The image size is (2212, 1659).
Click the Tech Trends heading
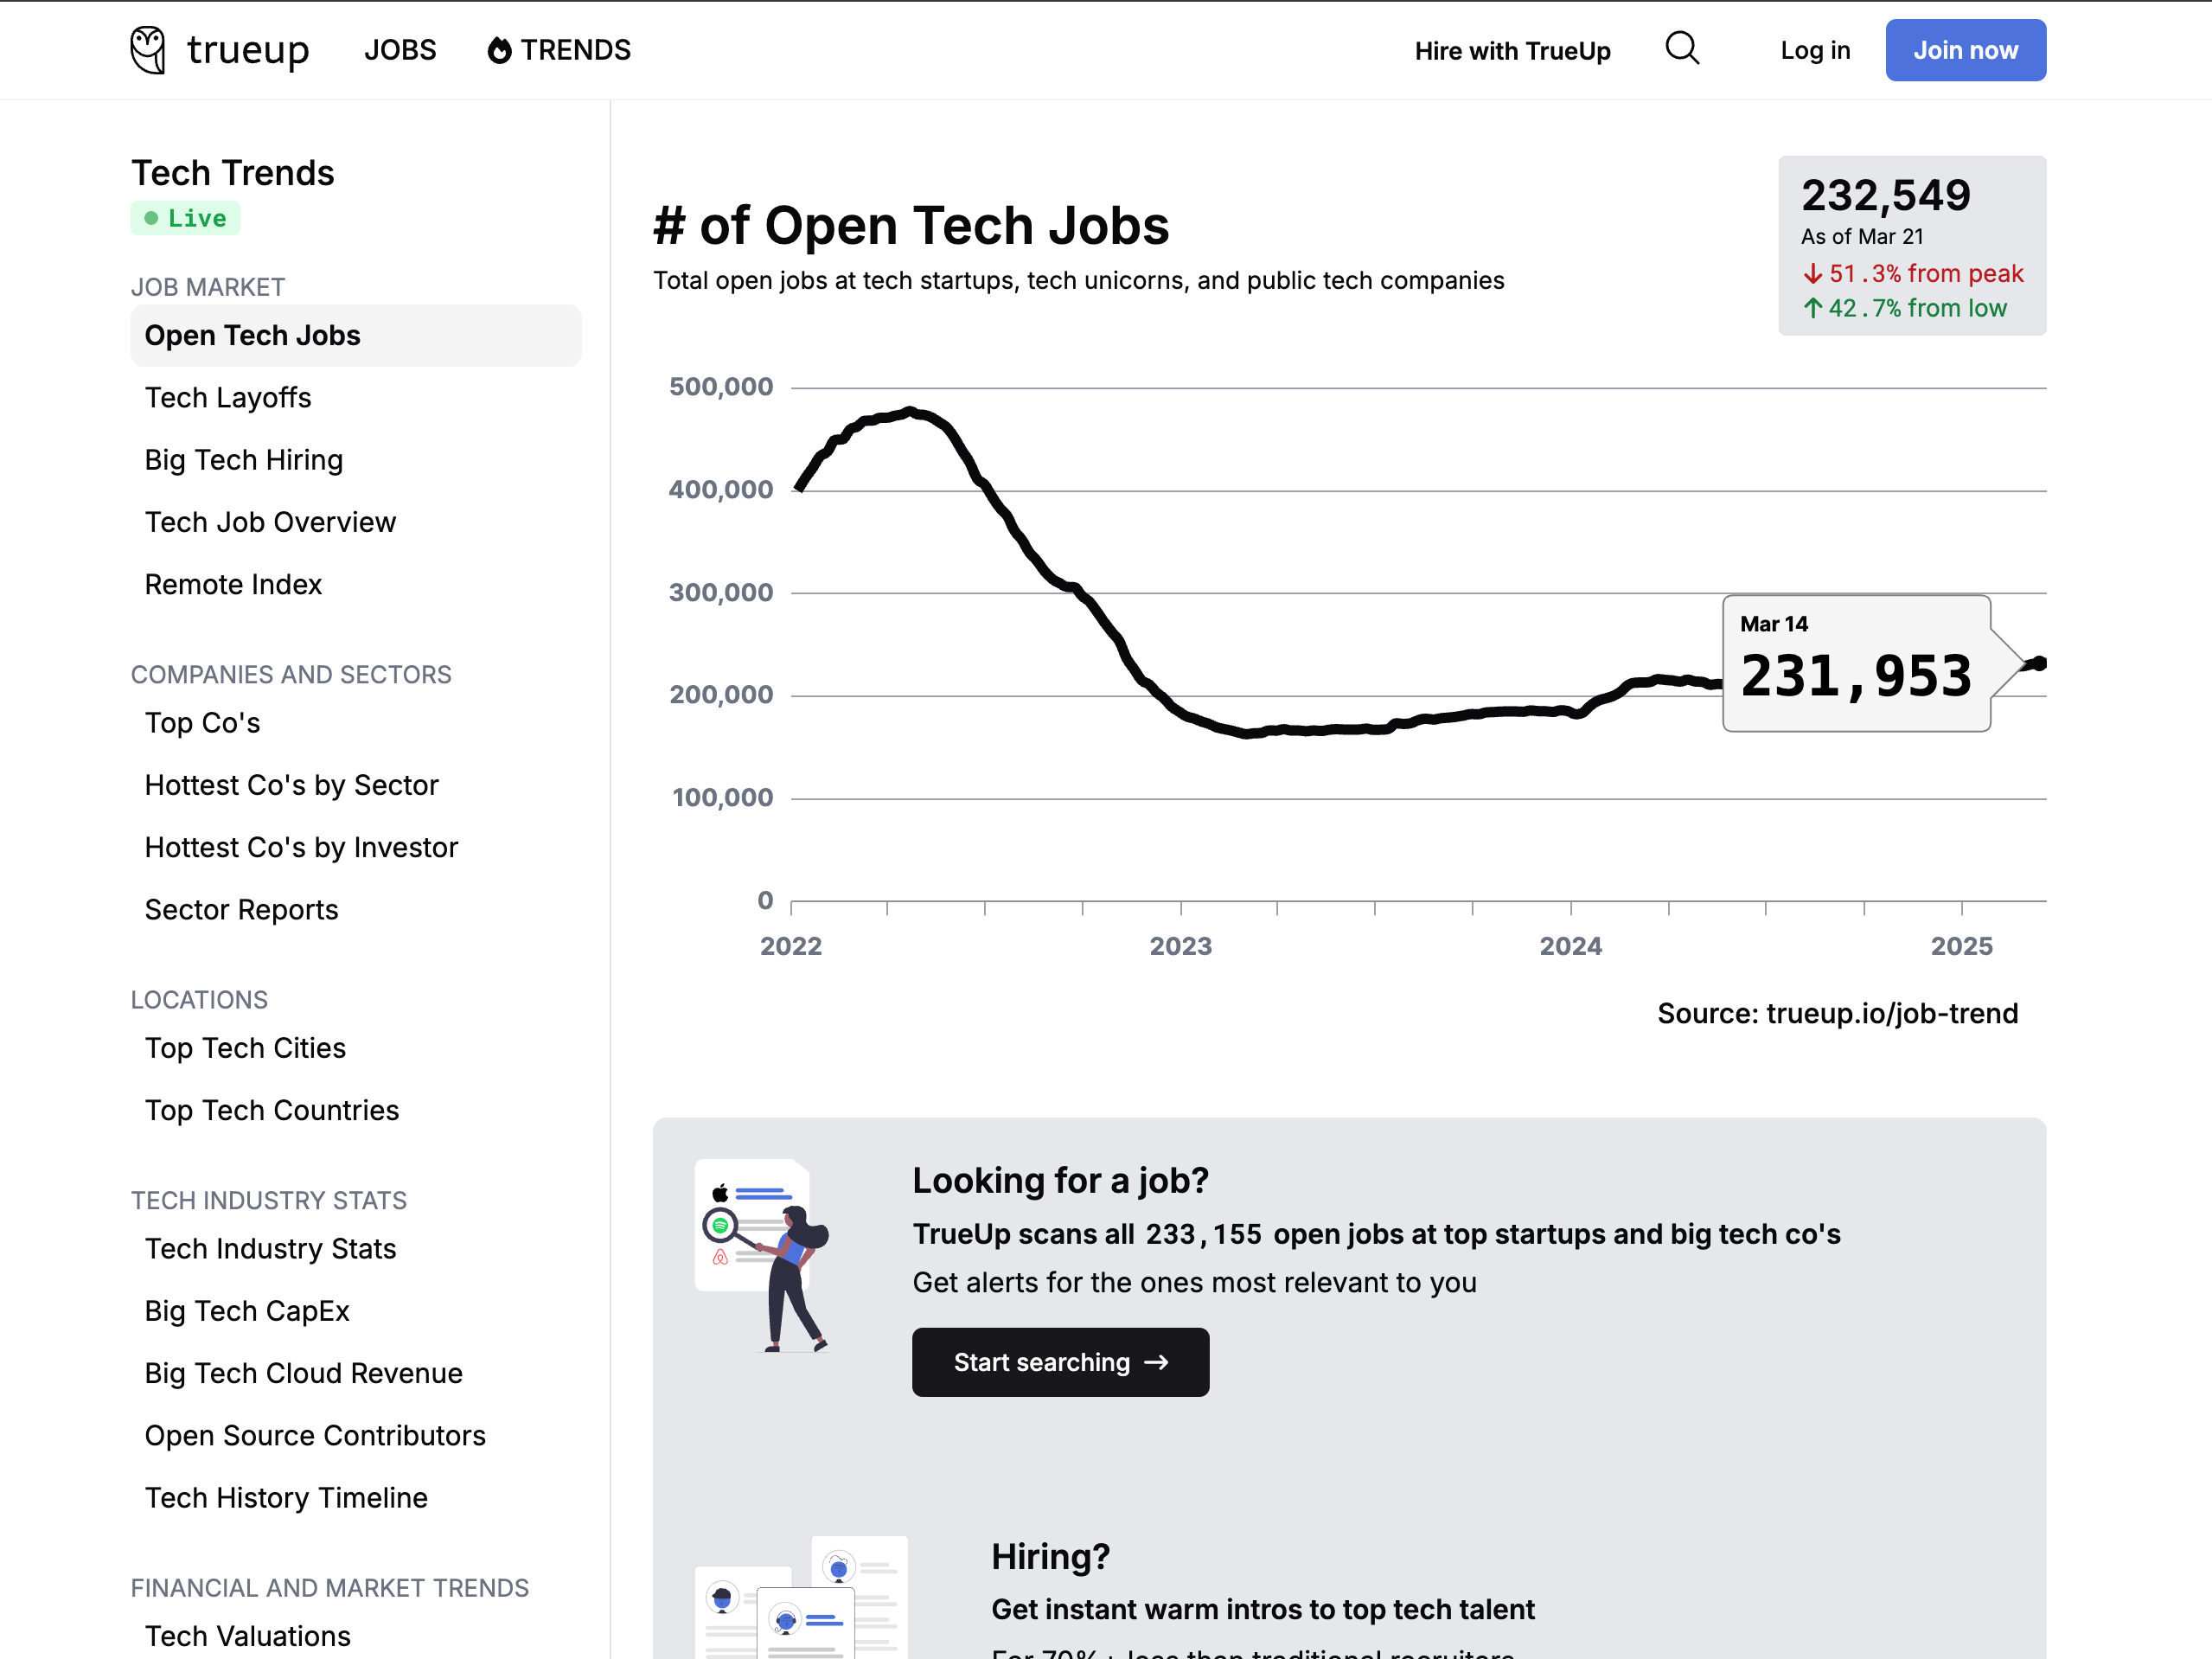(x=233, y=173)
